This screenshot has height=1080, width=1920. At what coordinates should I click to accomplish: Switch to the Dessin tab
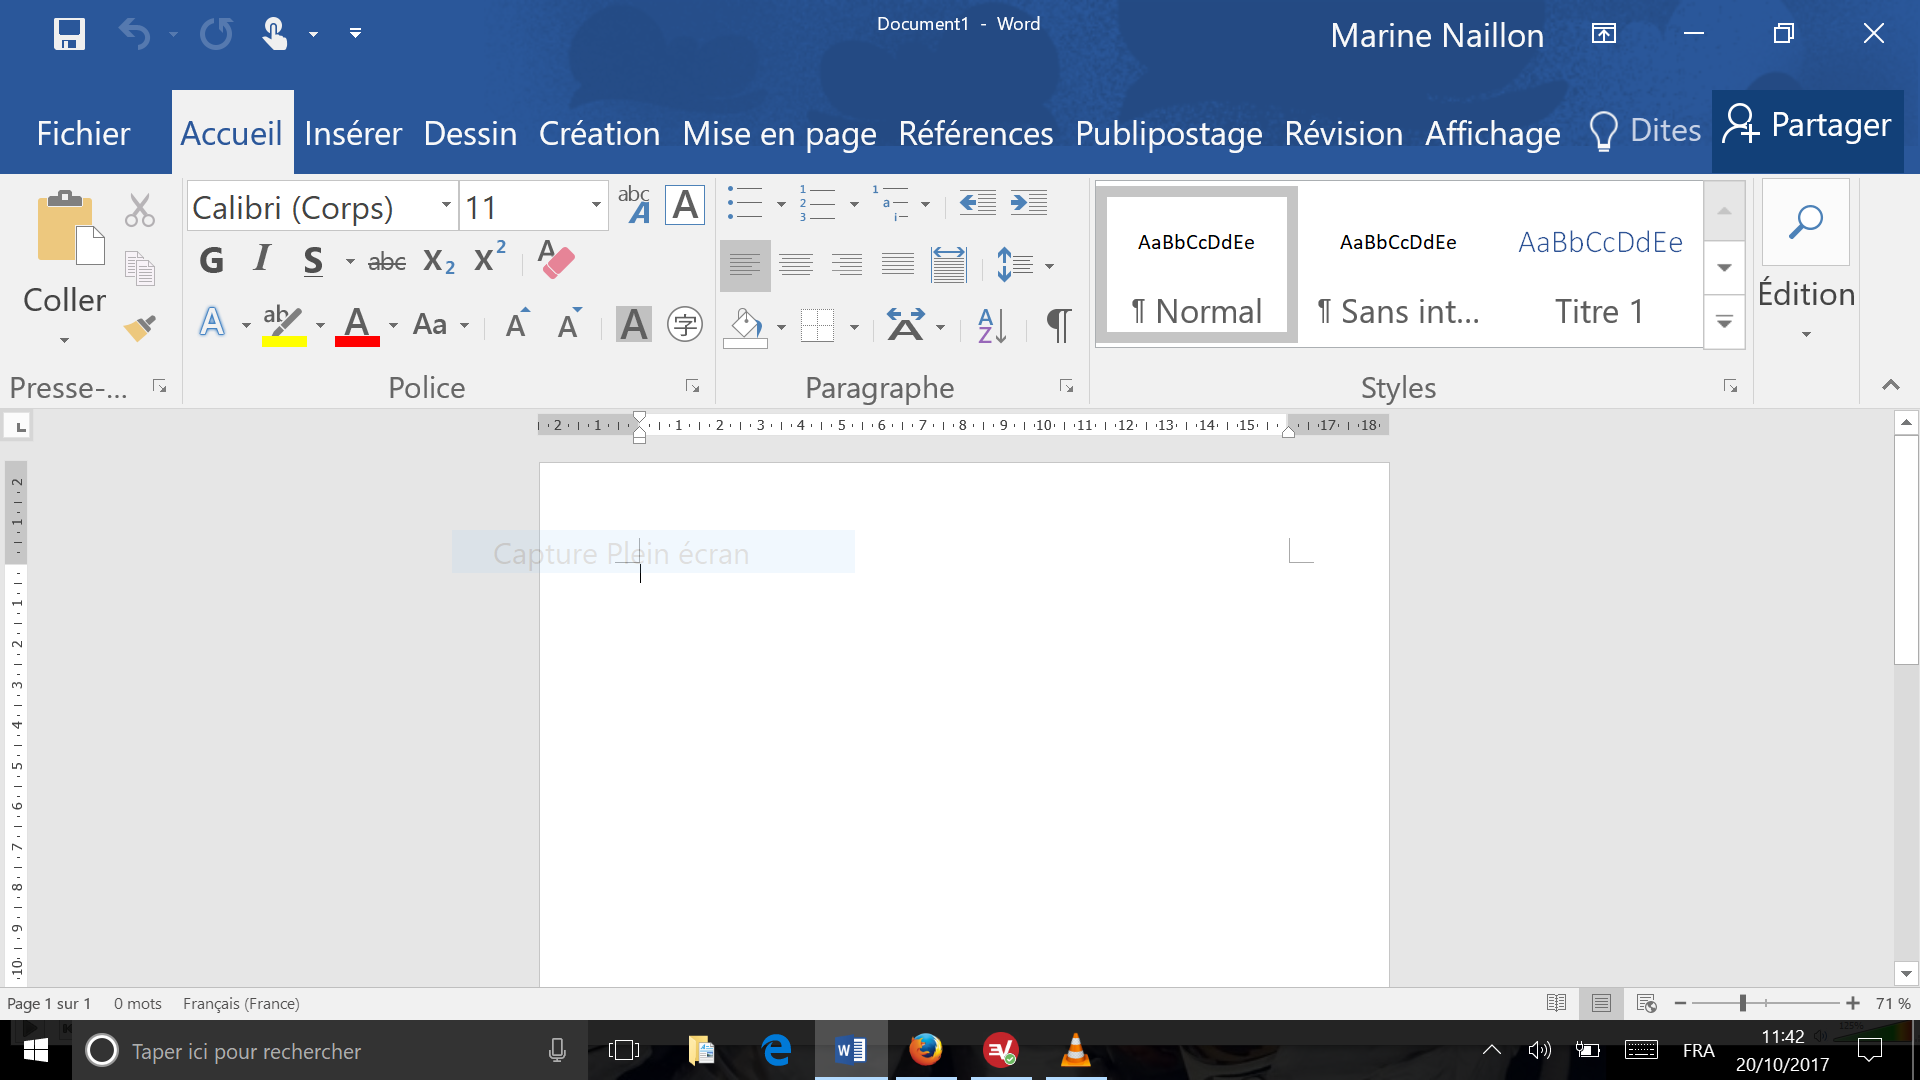[470, 133]
